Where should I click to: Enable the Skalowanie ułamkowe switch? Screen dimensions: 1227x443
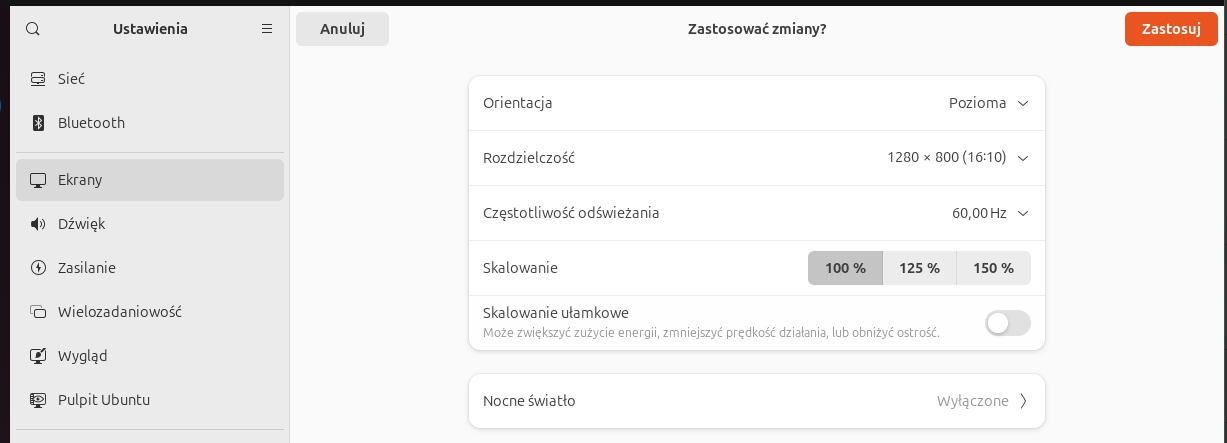[x=1007, y=323]
